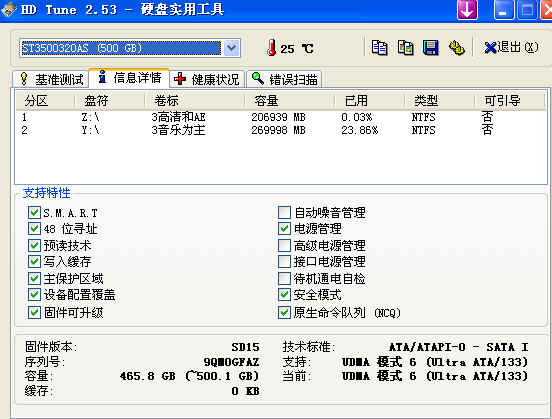This screenshot has height=419, width=552.
Task: Switch to the 信息详情 tab
Action: [x=130, y=77]
